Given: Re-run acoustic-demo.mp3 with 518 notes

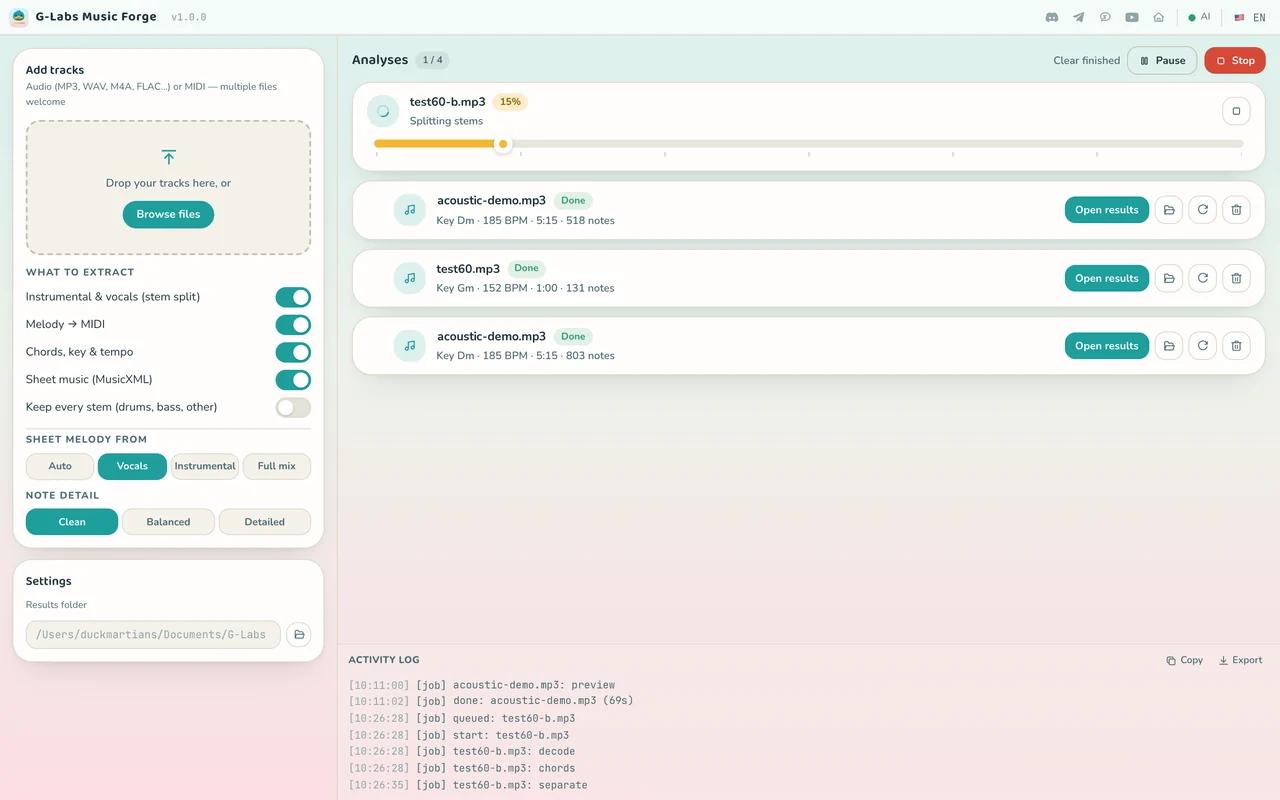Looking at the screenshot, I should tap(1203, 210).
